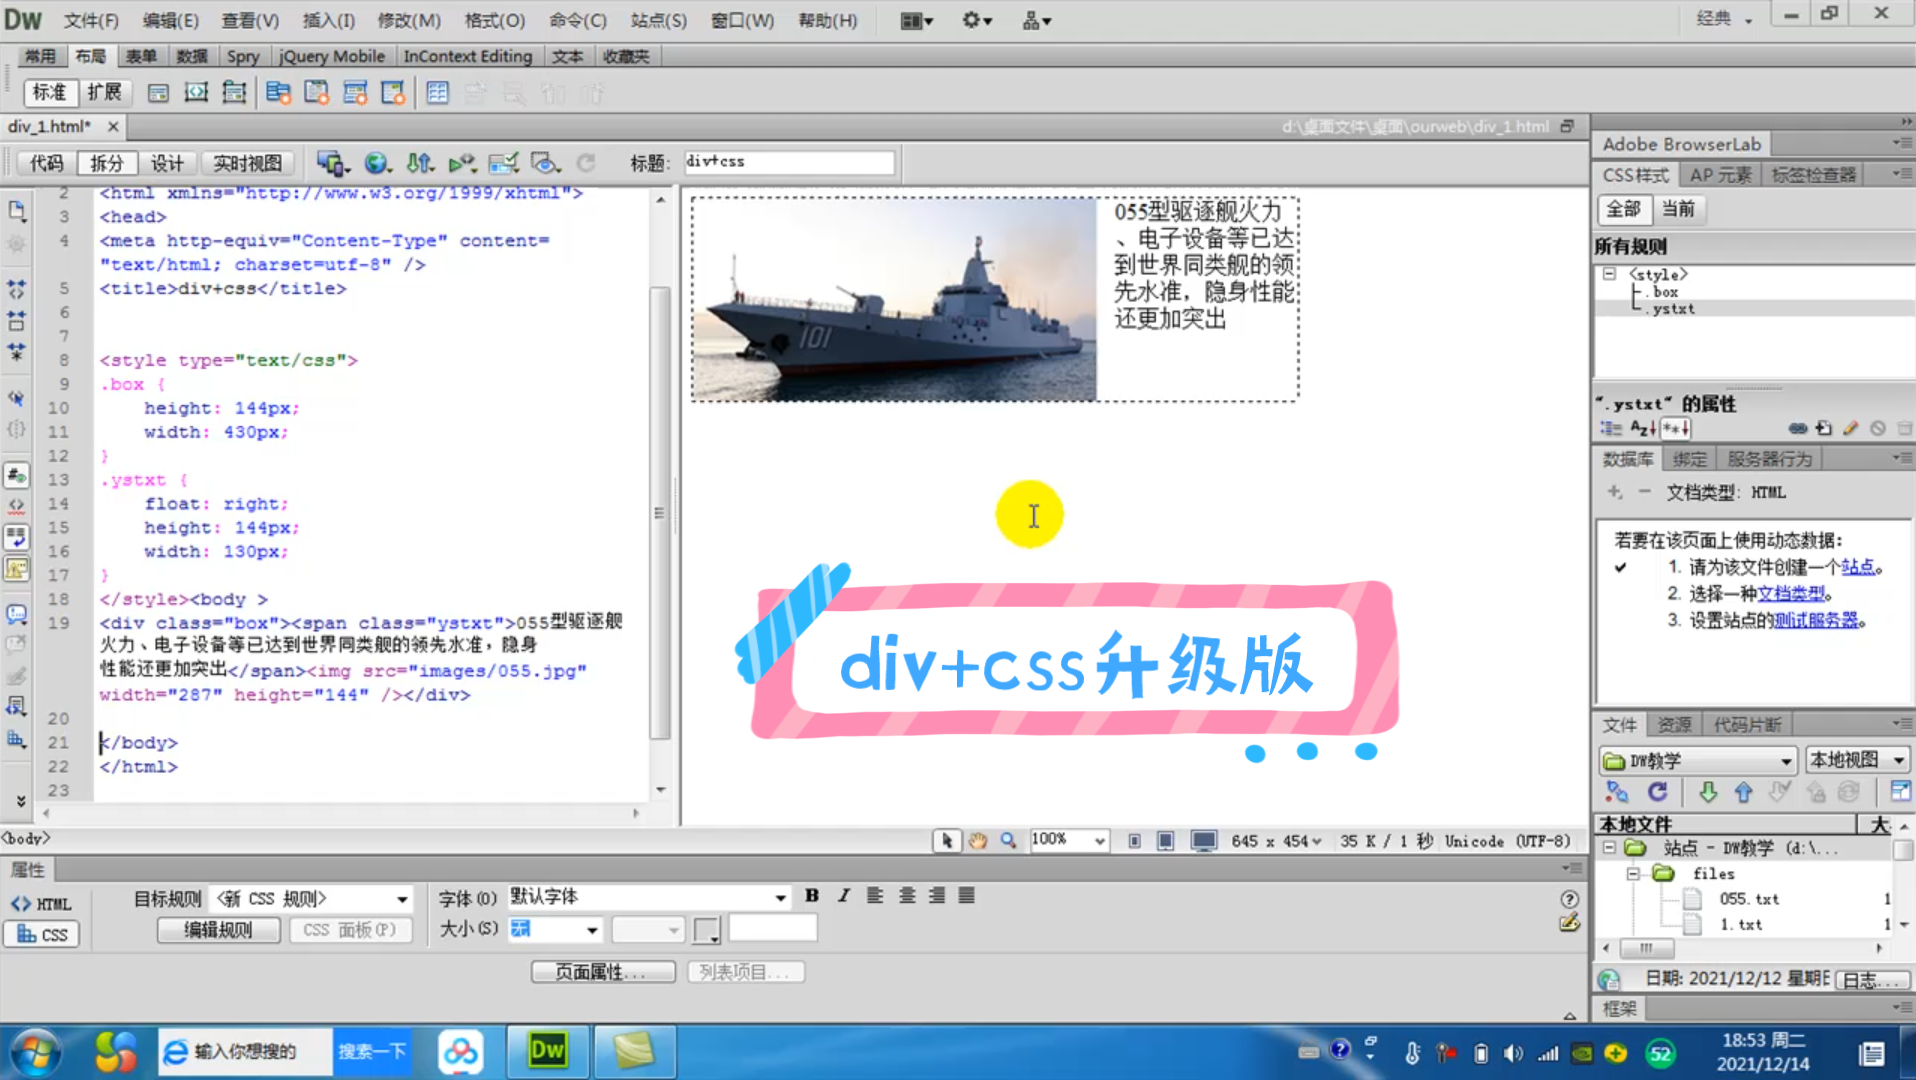Put files using the blue up-arrow icon
This screenshot has height=1080, width=1916.
1743,792
